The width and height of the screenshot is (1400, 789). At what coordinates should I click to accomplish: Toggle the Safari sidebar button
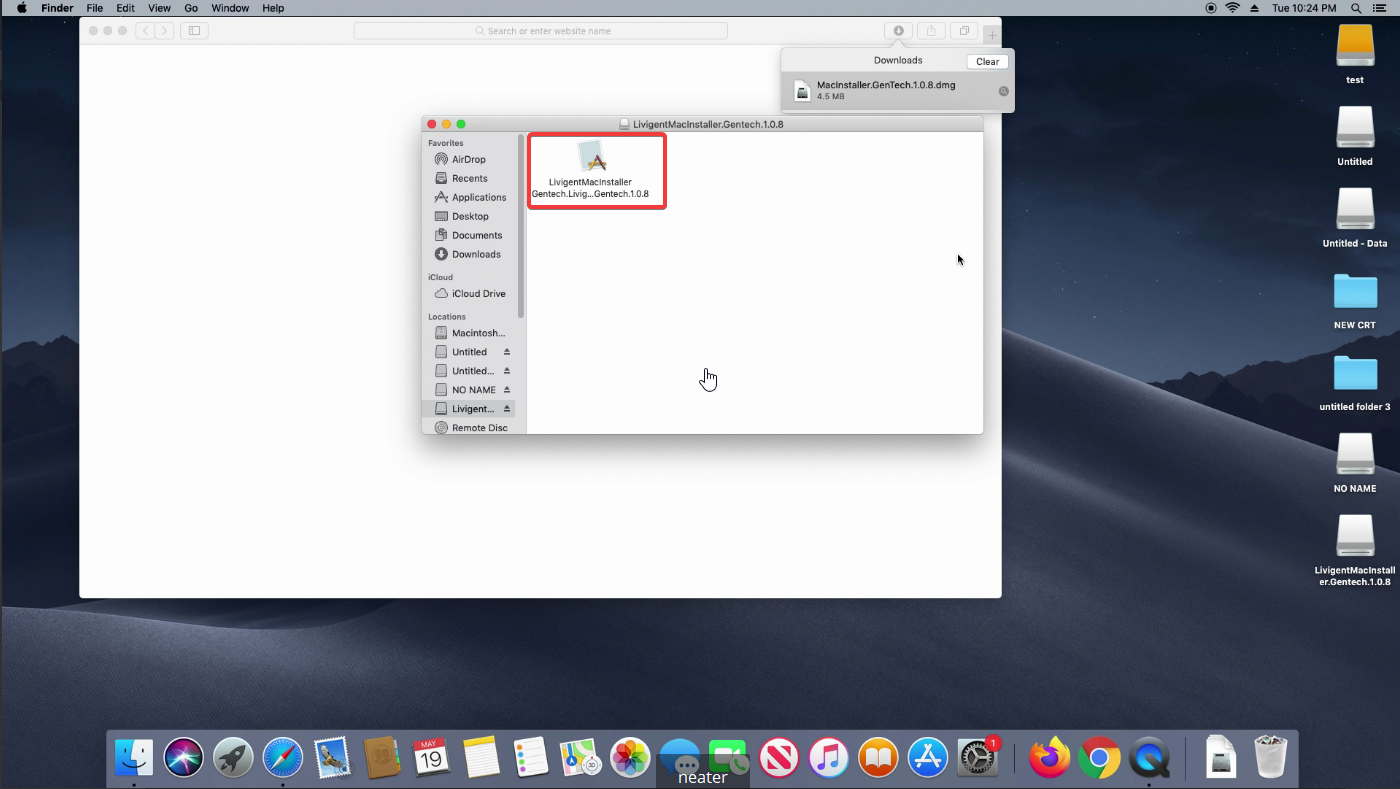pos(195,31)
